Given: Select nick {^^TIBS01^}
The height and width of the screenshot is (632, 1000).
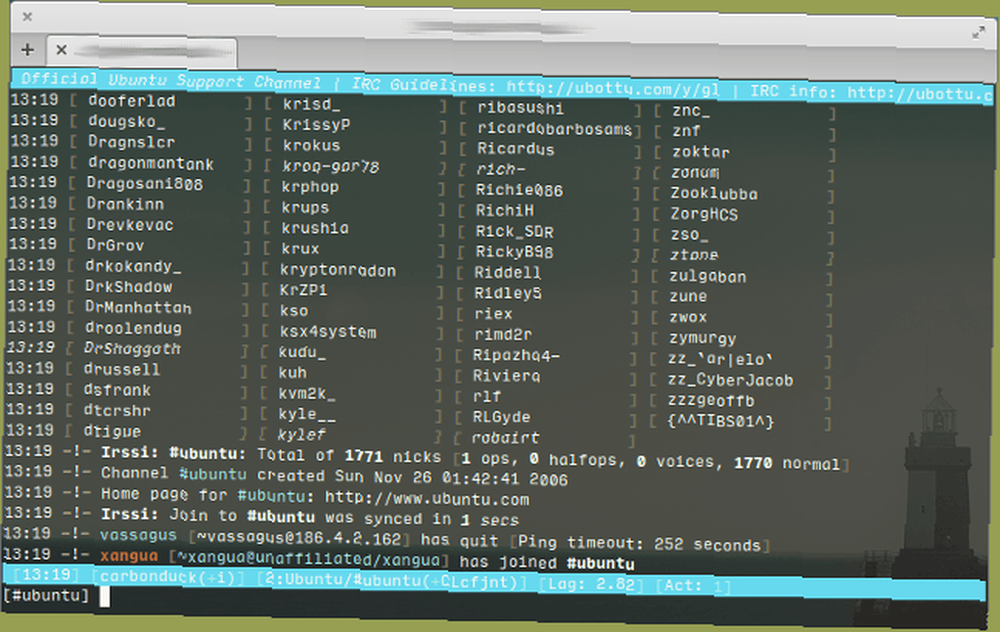Looking at the screenshot, I should 721,422.
